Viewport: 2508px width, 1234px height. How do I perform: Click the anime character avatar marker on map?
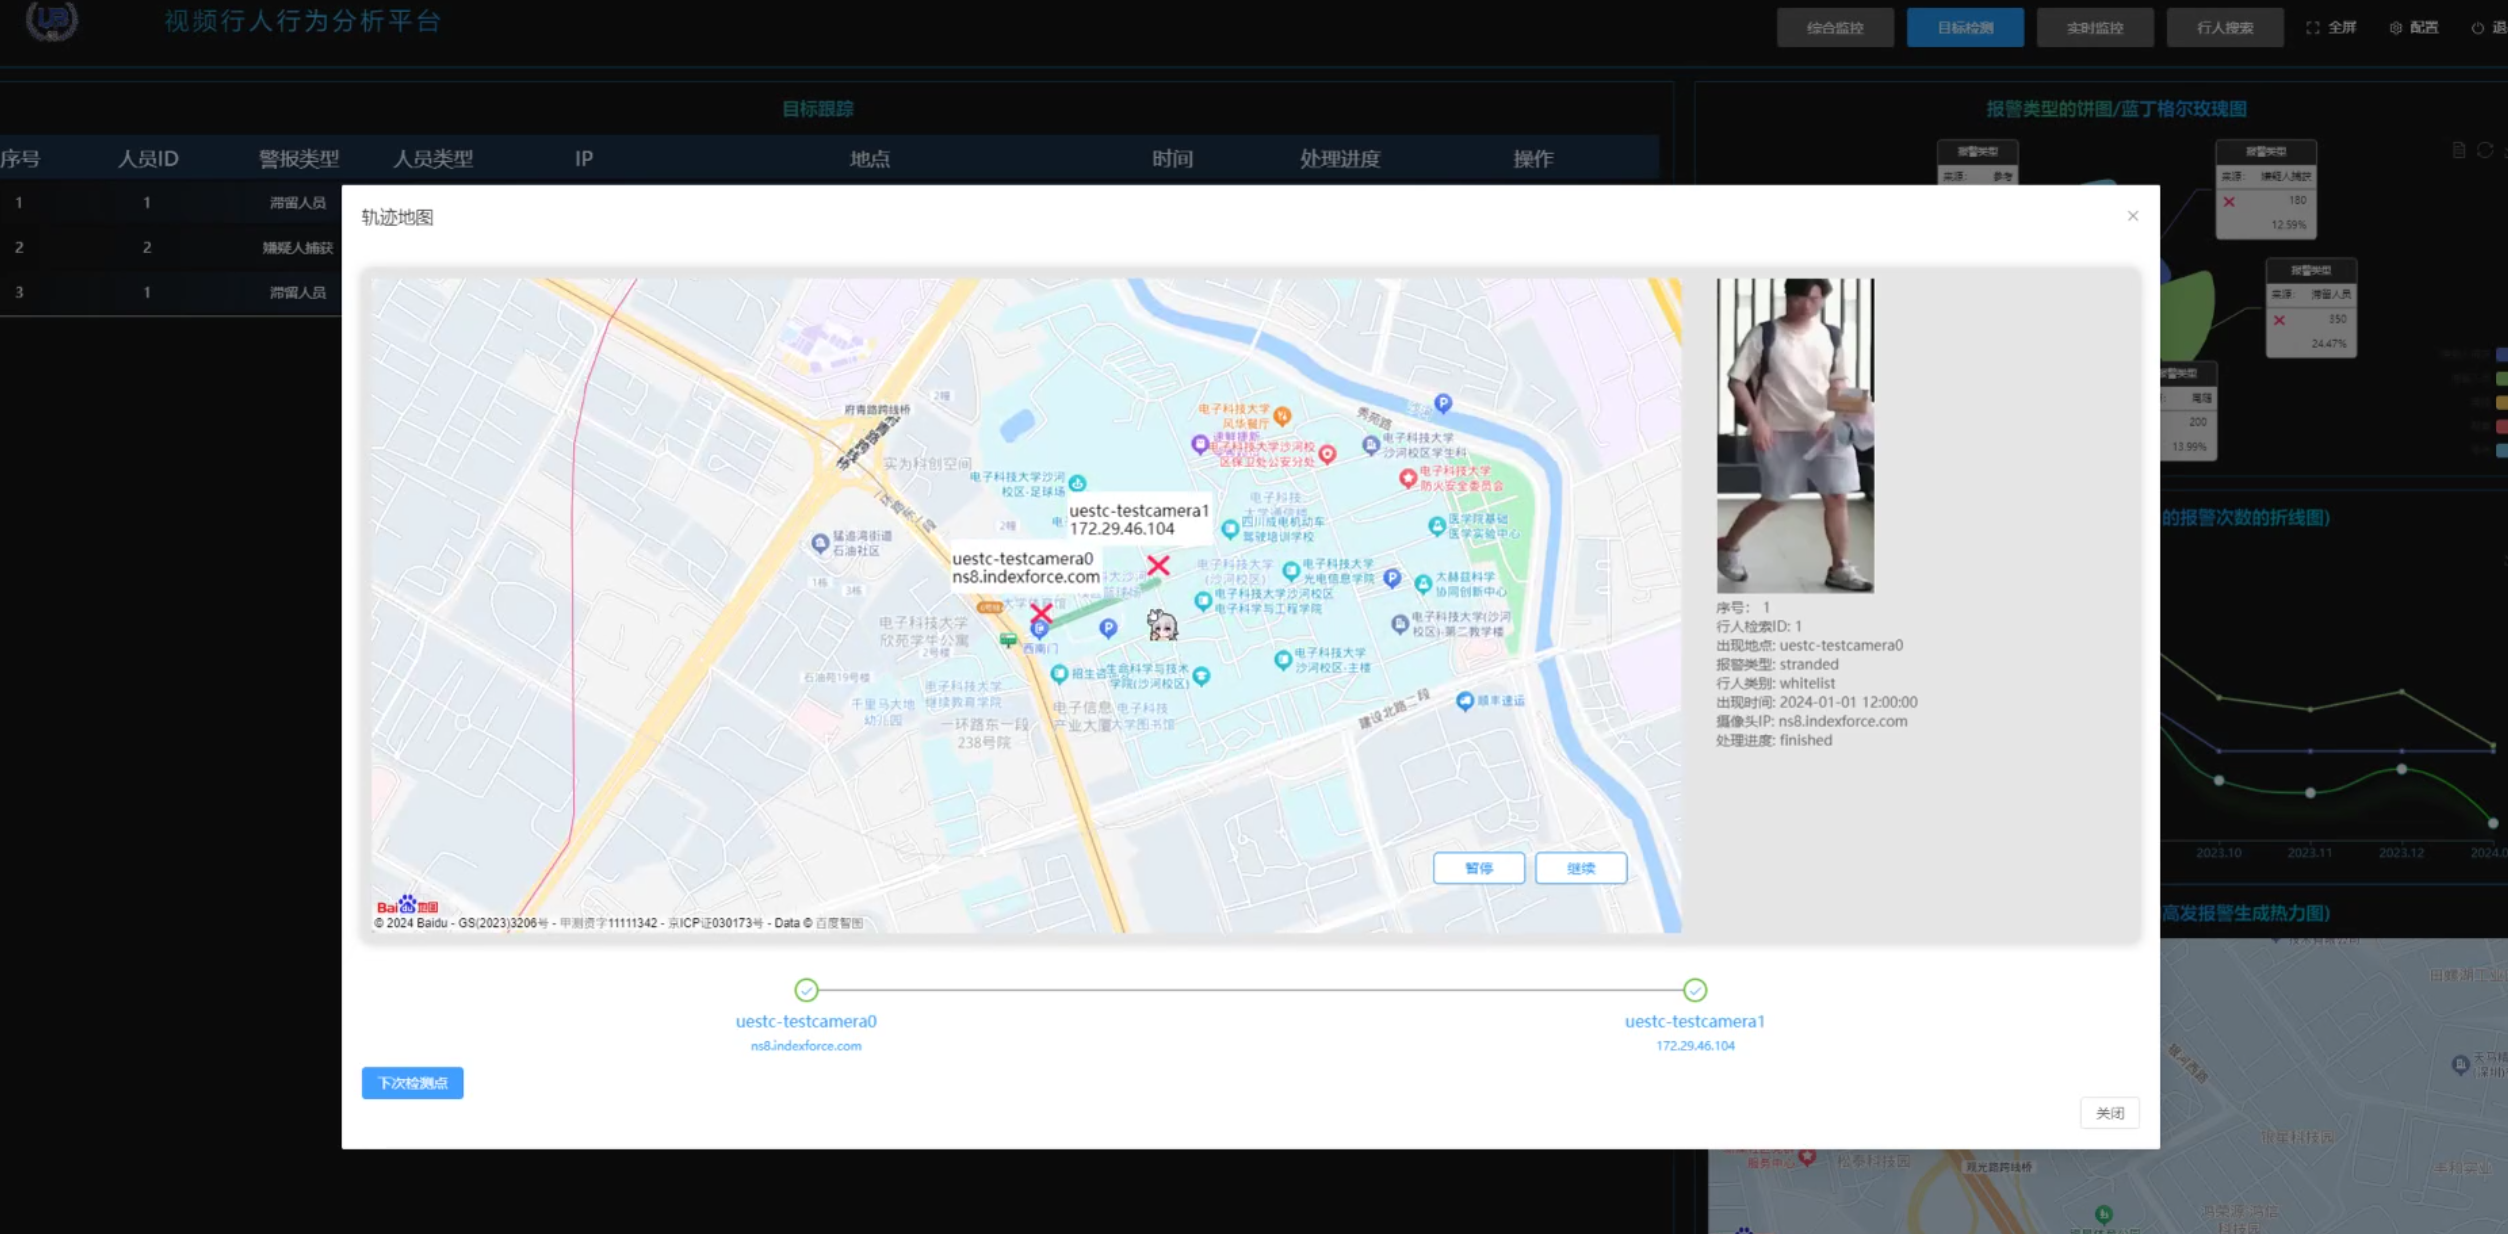coord(1161,625)
